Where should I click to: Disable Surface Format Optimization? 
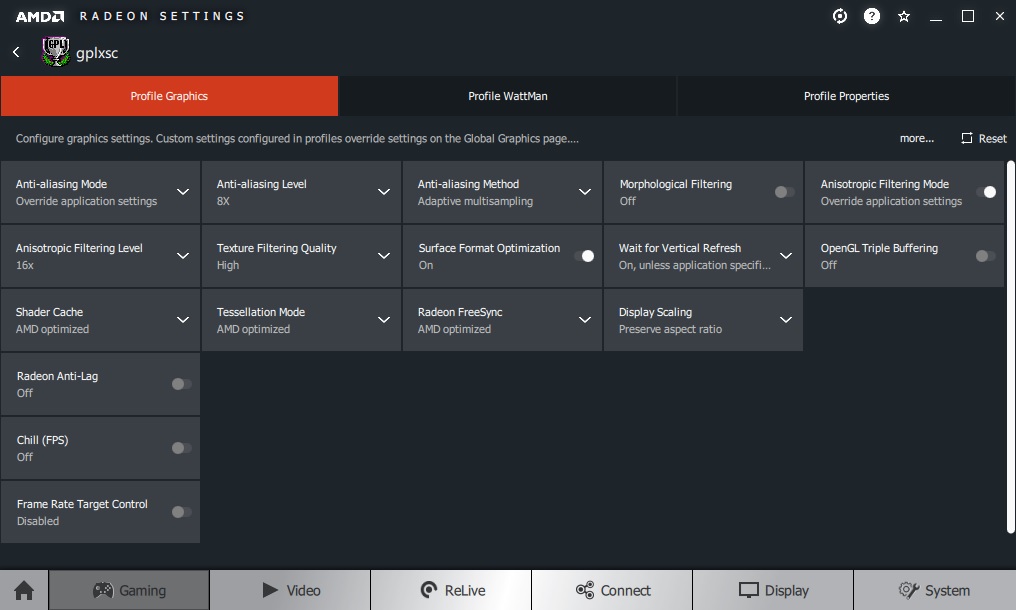[x=584, y=256]
